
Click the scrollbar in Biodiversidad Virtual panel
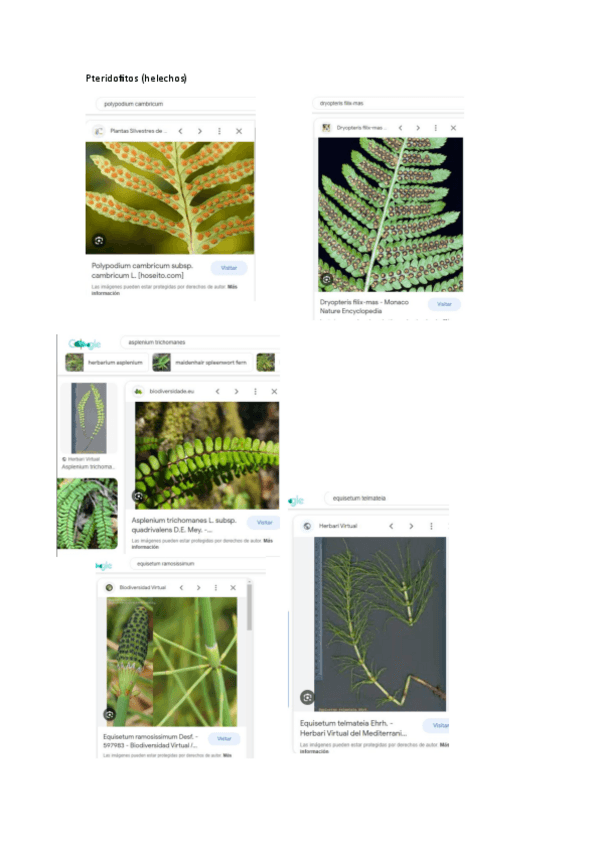tap(249, 607)
